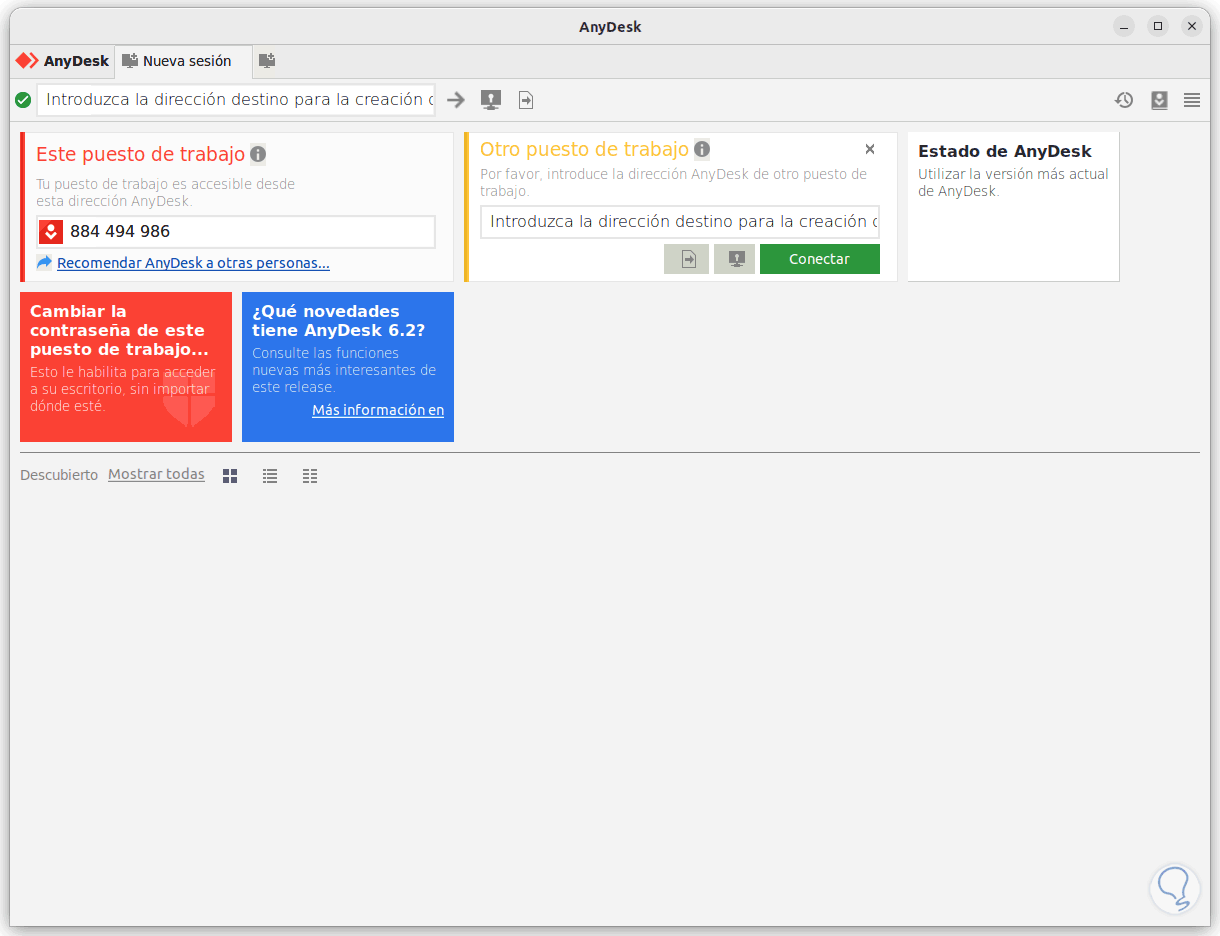Focus the top address bar input
This screenshot has width=1220, height=936.
236,100
